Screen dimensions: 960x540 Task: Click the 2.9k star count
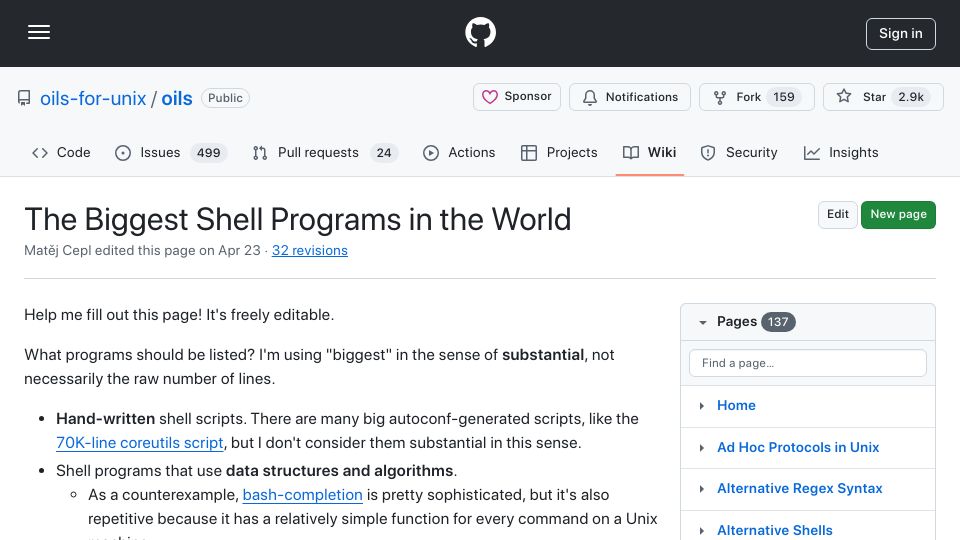[911, 97]
